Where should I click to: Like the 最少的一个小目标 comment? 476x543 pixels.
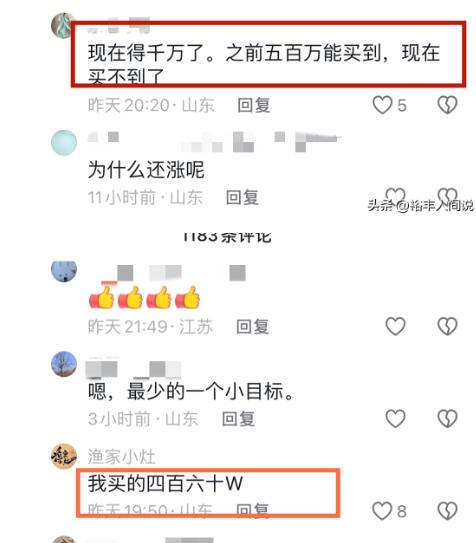click(395, 418)
